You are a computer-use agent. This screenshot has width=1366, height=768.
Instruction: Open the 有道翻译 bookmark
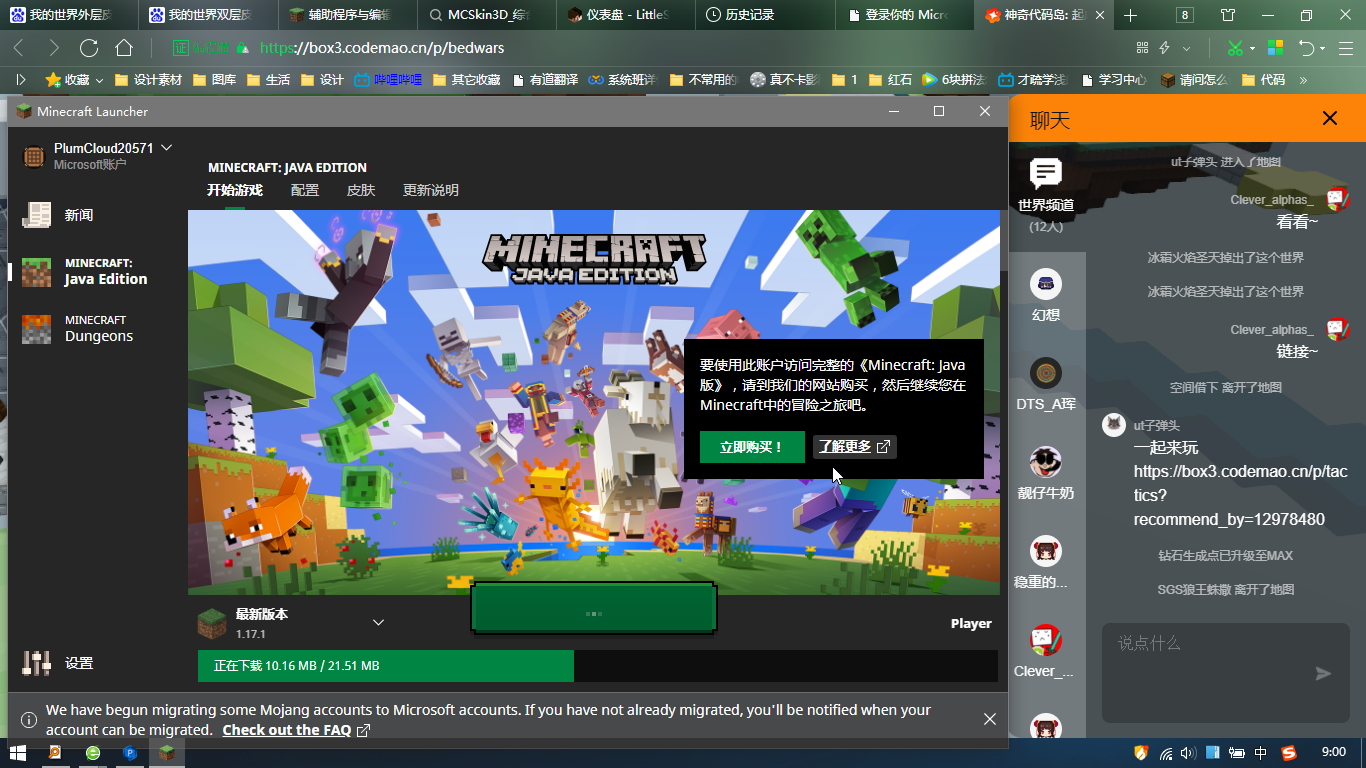click(x=546, y=80)
